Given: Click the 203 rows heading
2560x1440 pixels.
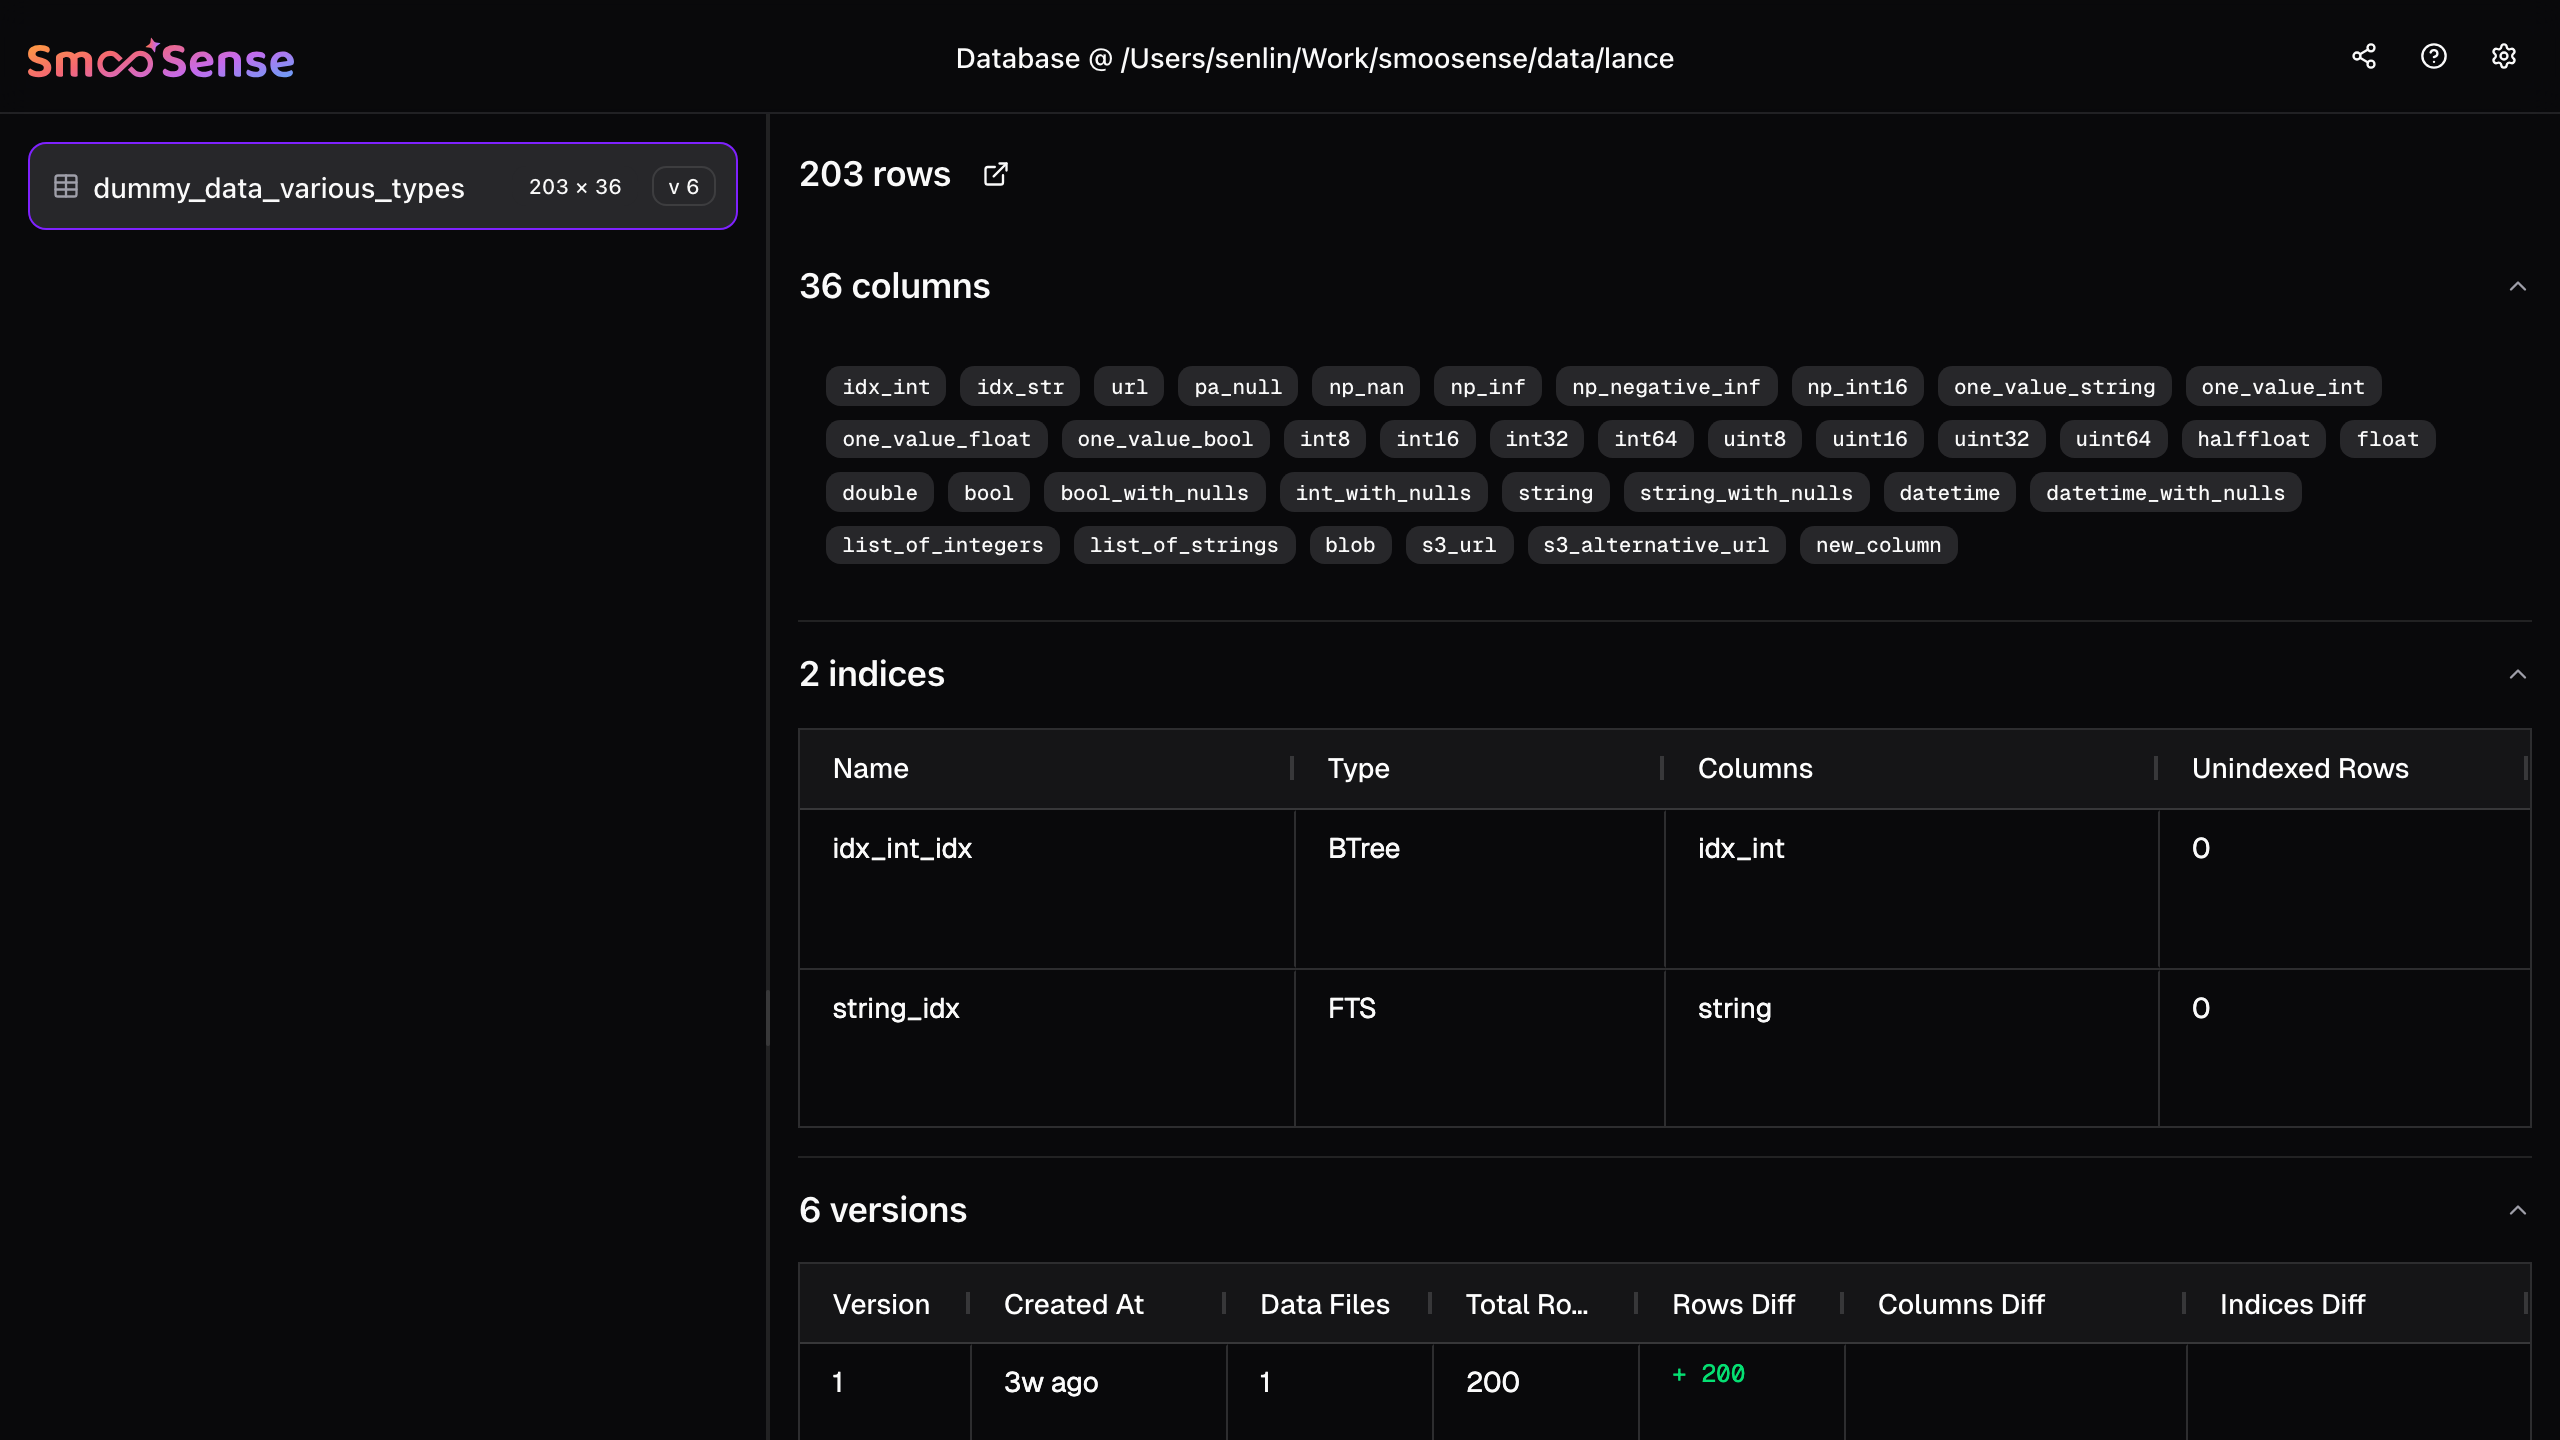Looking at the screenshot, I should 874,173.
